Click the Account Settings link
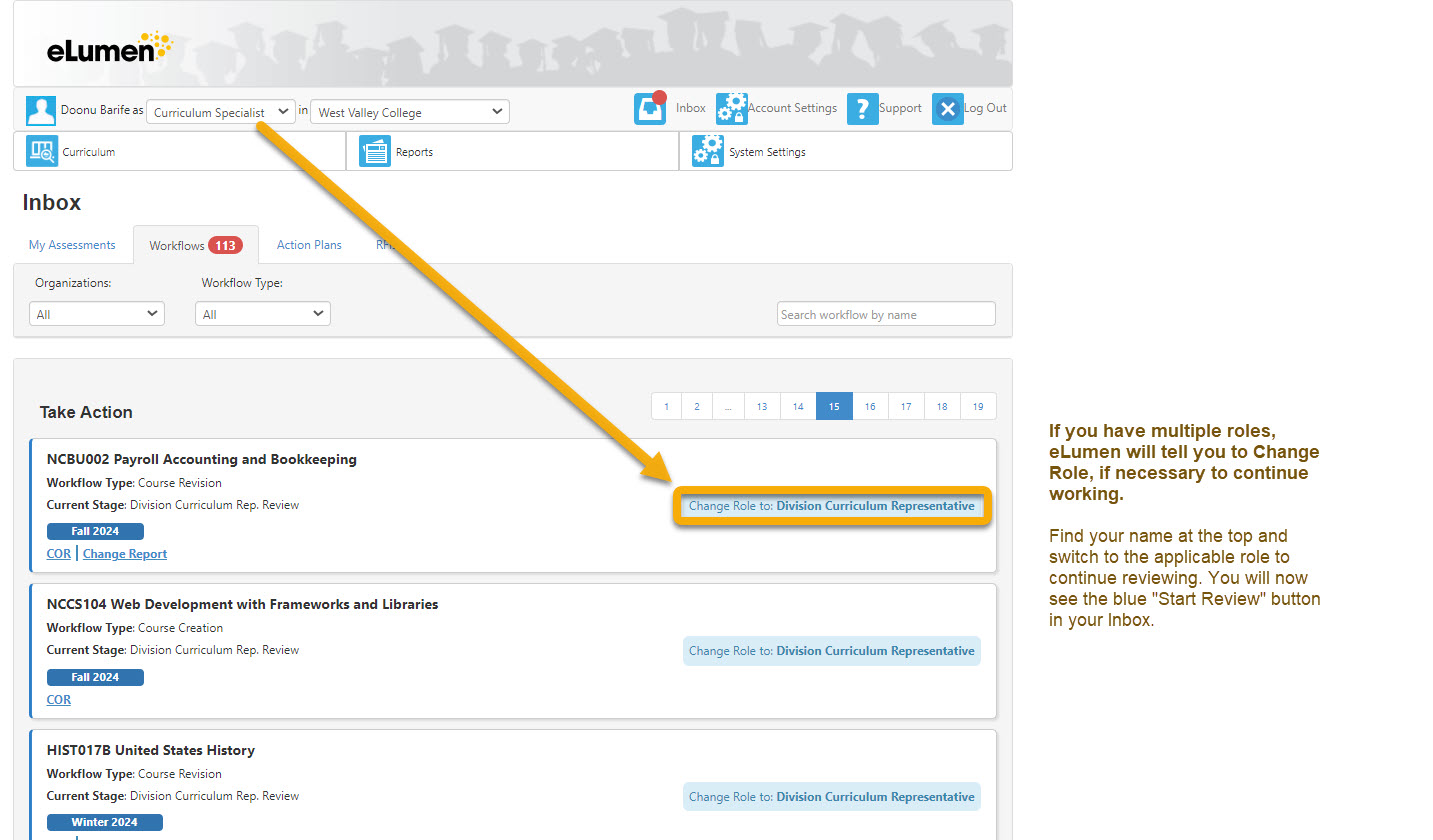This screenshot has width=1433, height=840. pyautogui.click(x=792, y=108)
